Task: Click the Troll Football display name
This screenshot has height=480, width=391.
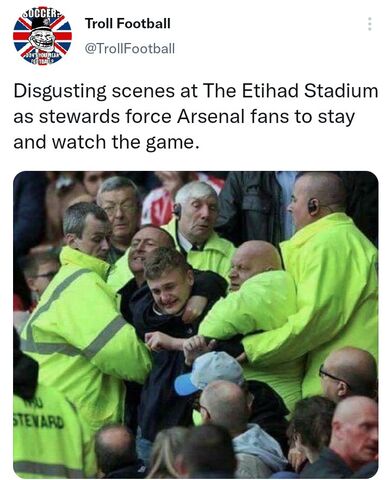Action: pyautogui.click(x=128, y=23)
